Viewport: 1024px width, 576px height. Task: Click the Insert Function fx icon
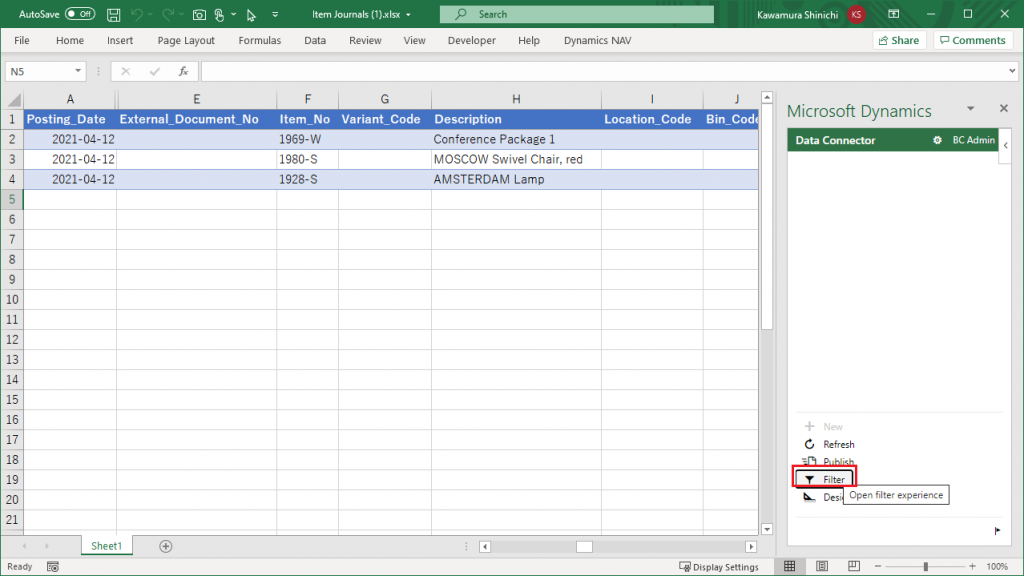click(184, 71)
